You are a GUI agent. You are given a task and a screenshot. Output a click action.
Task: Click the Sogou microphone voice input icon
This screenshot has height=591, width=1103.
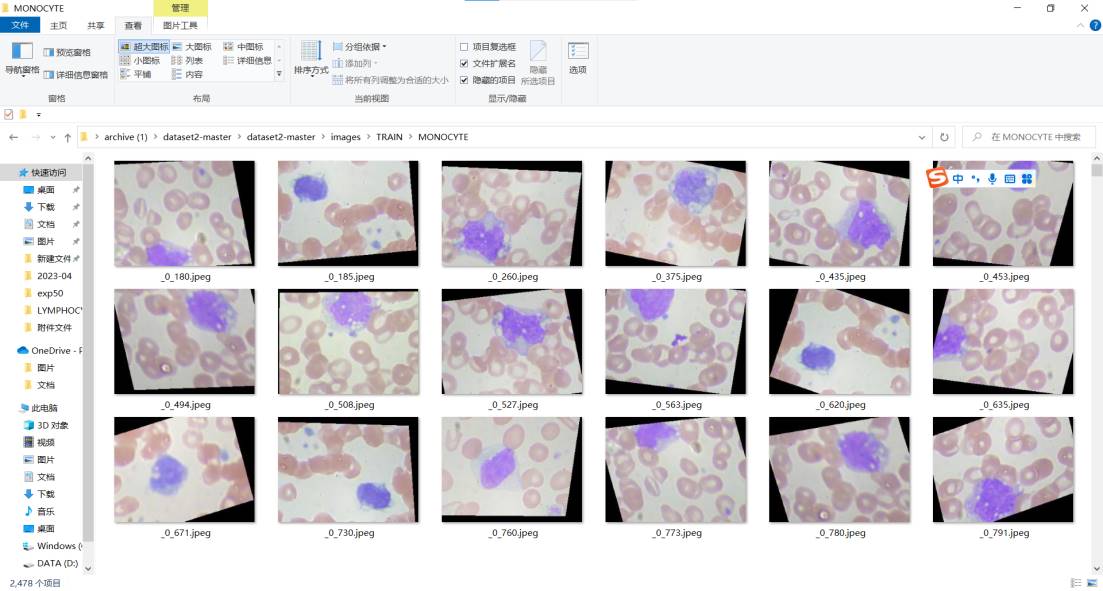tap(992, 178)
